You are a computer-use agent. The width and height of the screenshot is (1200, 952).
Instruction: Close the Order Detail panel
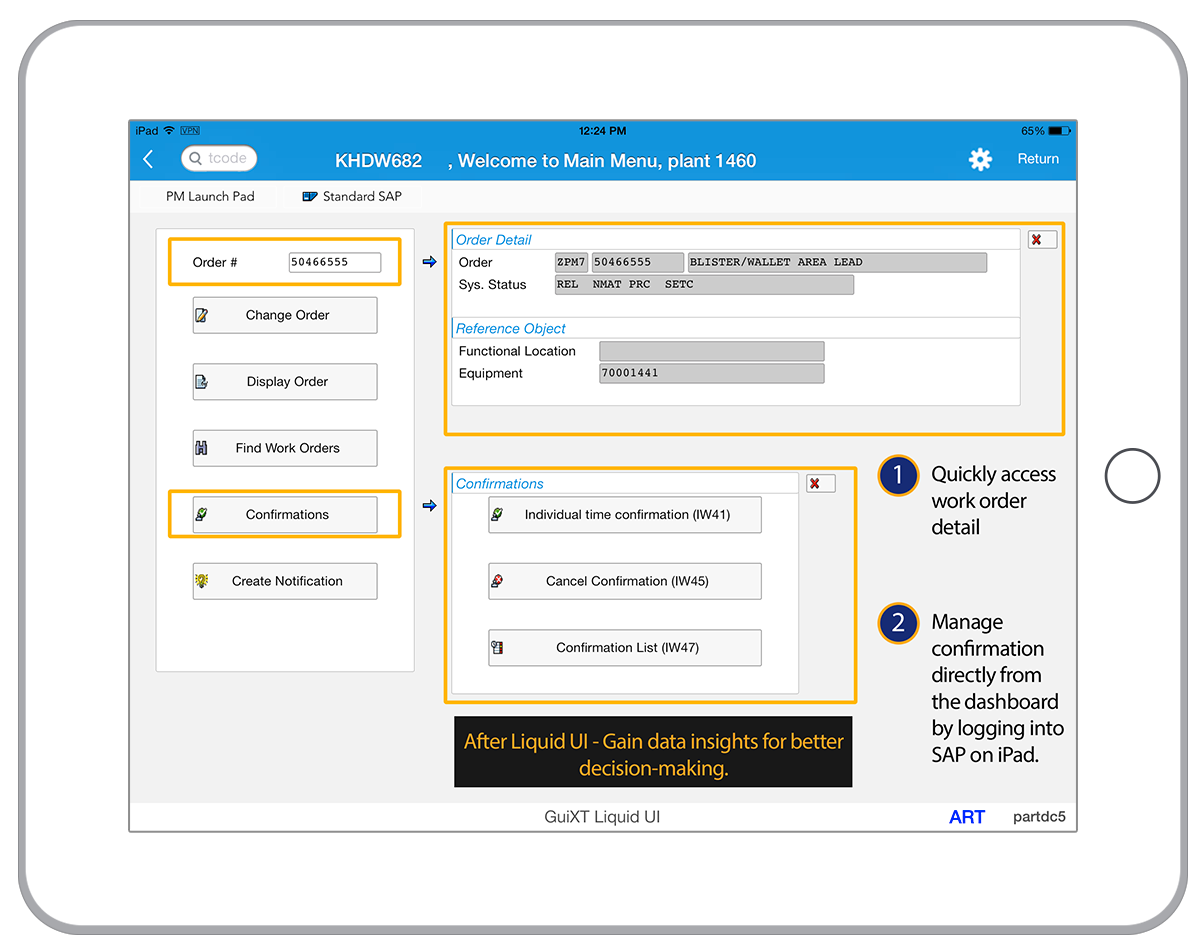coord(1041,240)
